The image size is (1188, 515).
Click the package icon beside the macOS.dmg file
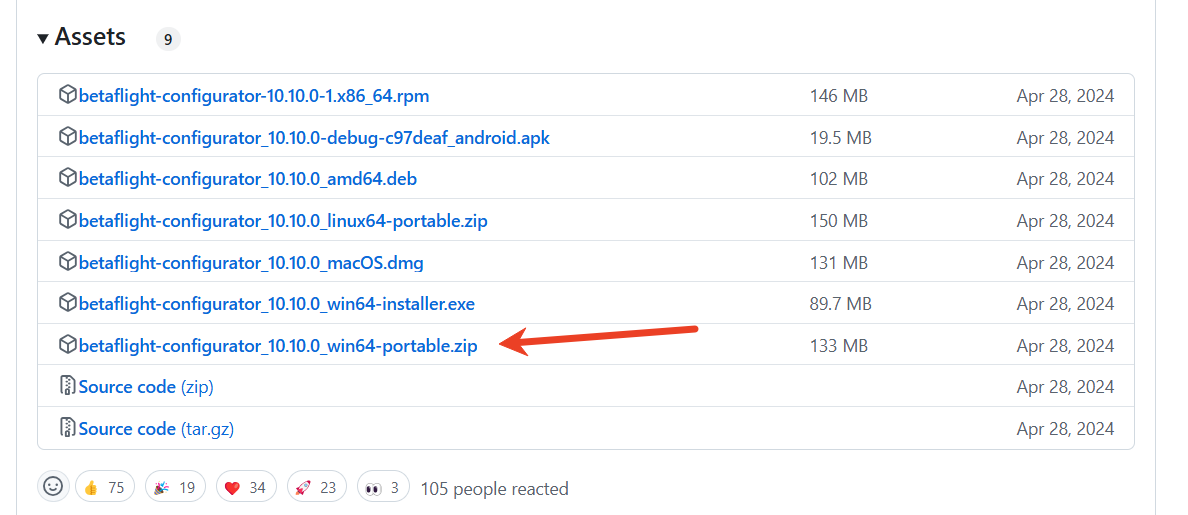pyautogui.click(x=67, y=262)
